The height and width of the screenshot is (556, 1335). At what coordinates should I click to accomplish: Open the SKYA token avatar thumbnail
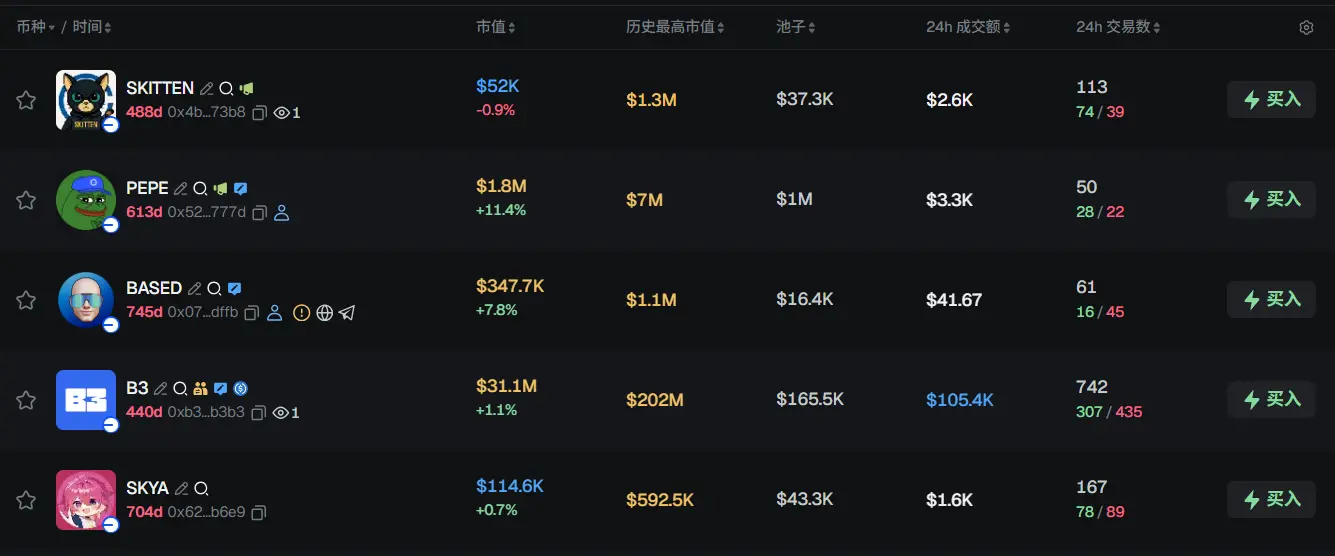pyautogui.click(x=86, y=500)
